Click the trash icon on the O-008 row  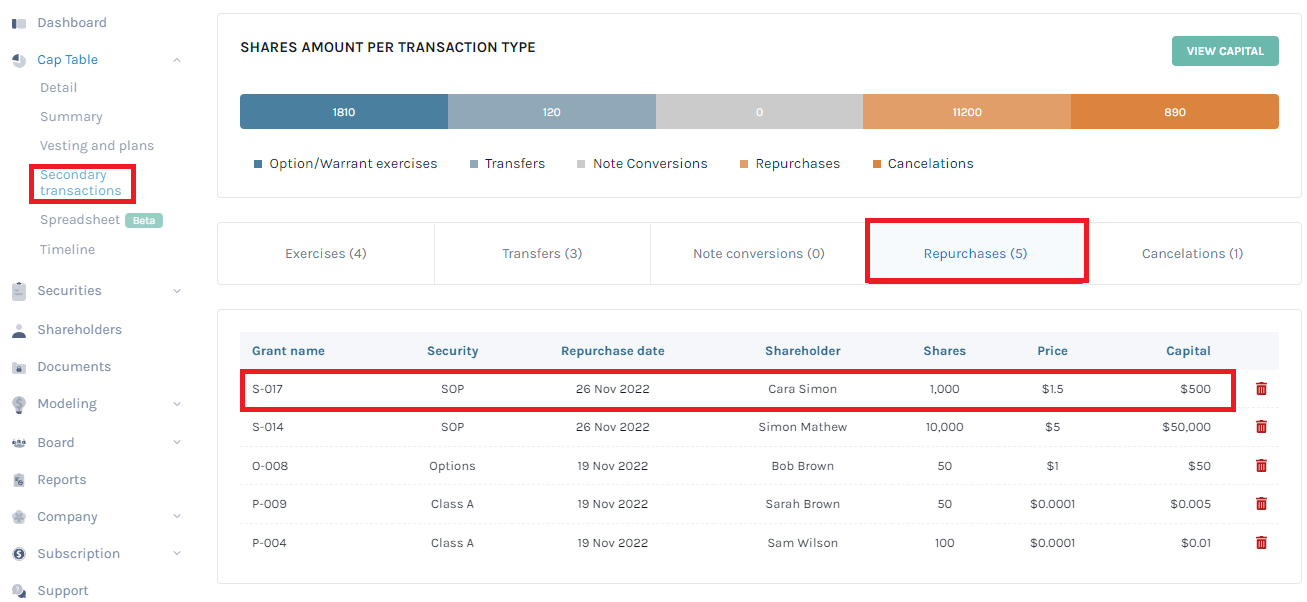[x=1260, y=465]
